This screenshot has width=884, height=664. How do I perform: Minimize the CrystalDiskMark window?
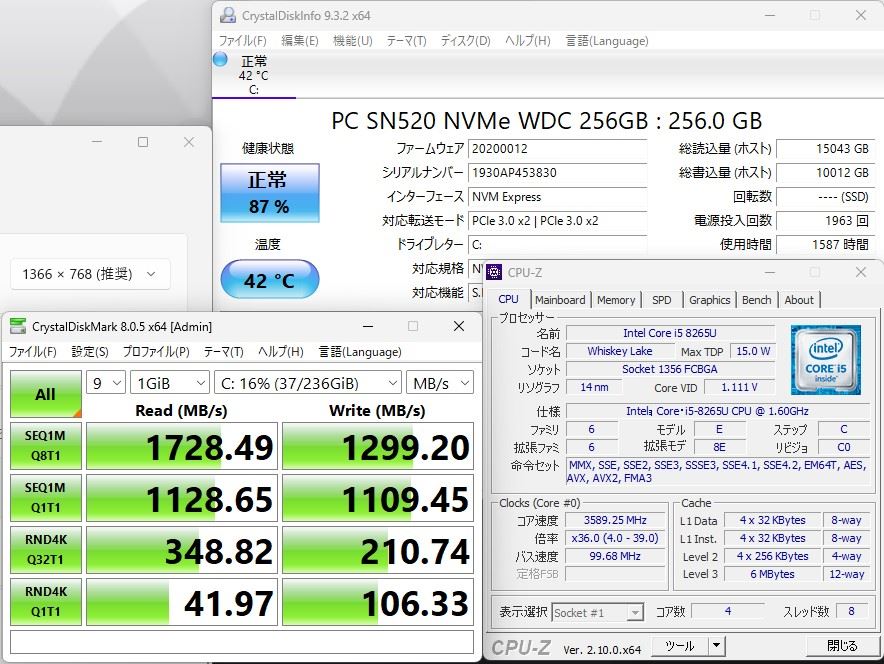click(368, 326)
